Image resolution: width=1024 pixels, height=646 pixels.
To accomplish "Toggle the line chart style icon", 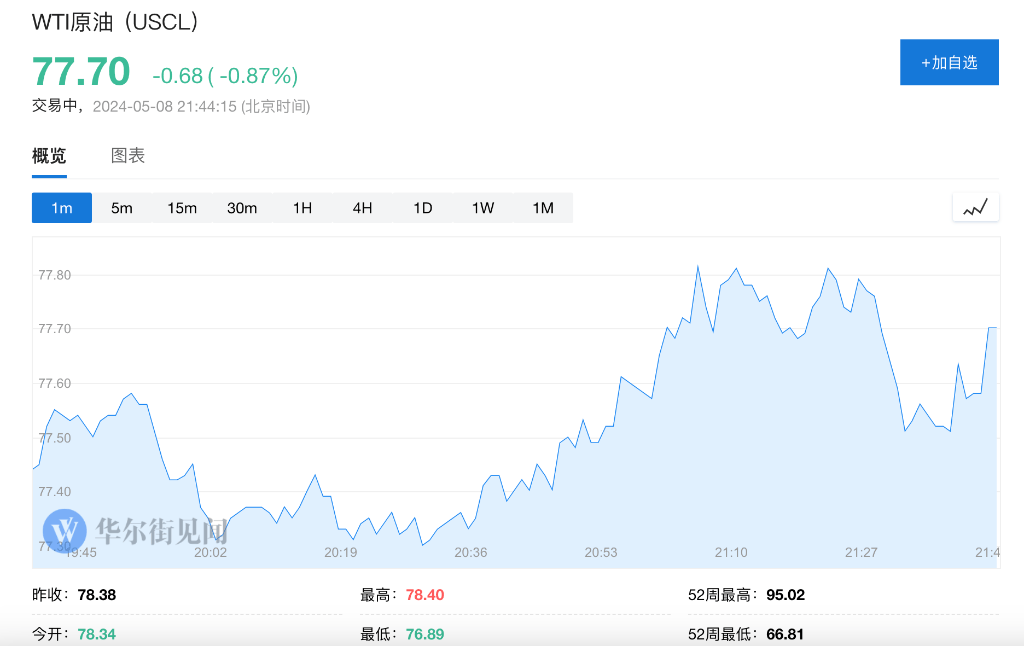I will click(976, 208).
